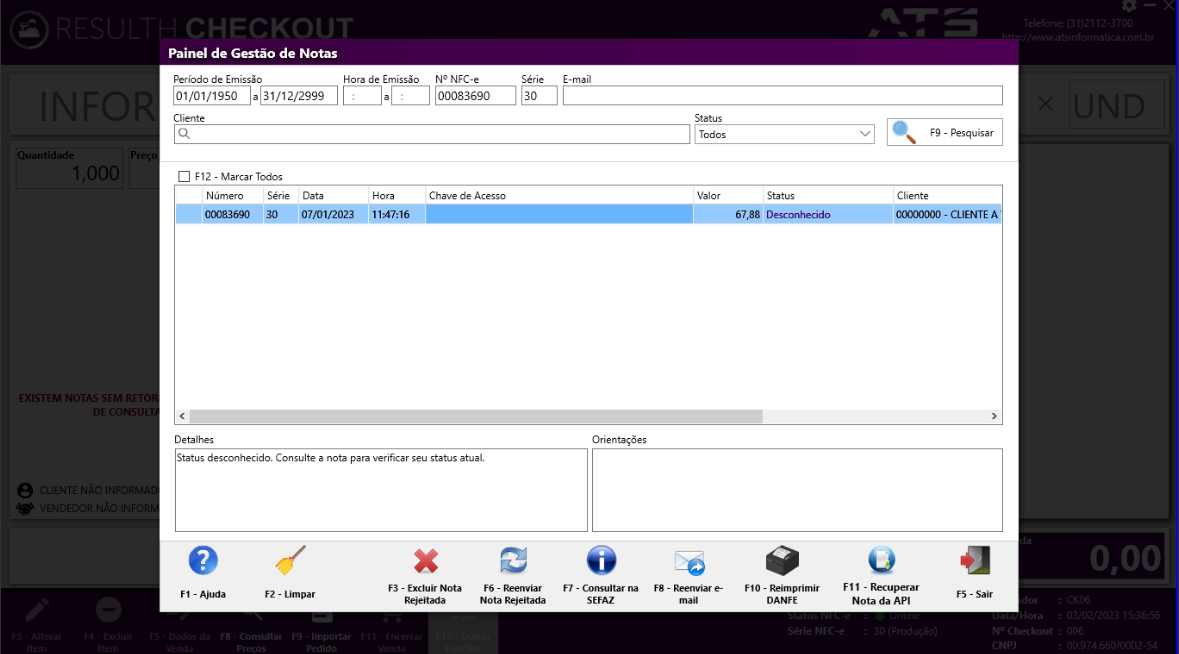Click the grid horizontal scrollbar thumb
The height and width of the screenshot is (654, 1179).
click(x=476, y=416)
